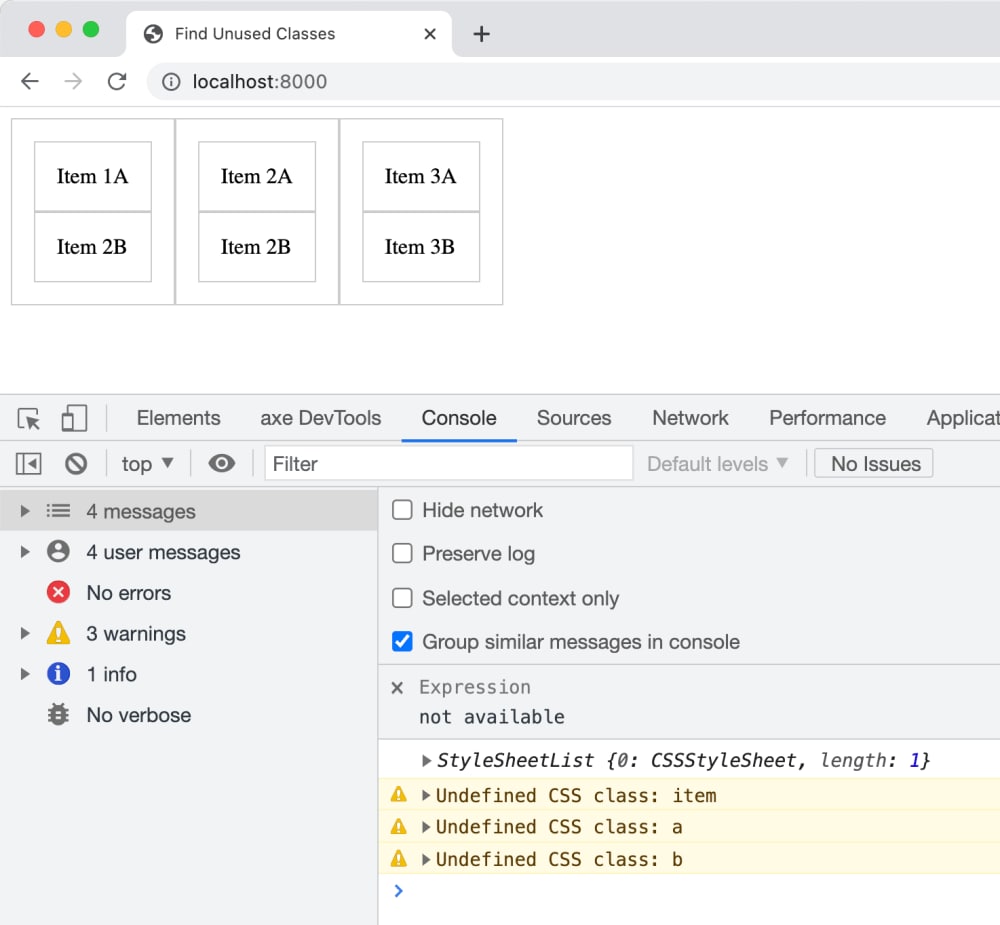This screenshot has height=925, width=1000.
Task: Activate the inspect element picker icon
Action: pyautogui.click(x=29, y=418)
